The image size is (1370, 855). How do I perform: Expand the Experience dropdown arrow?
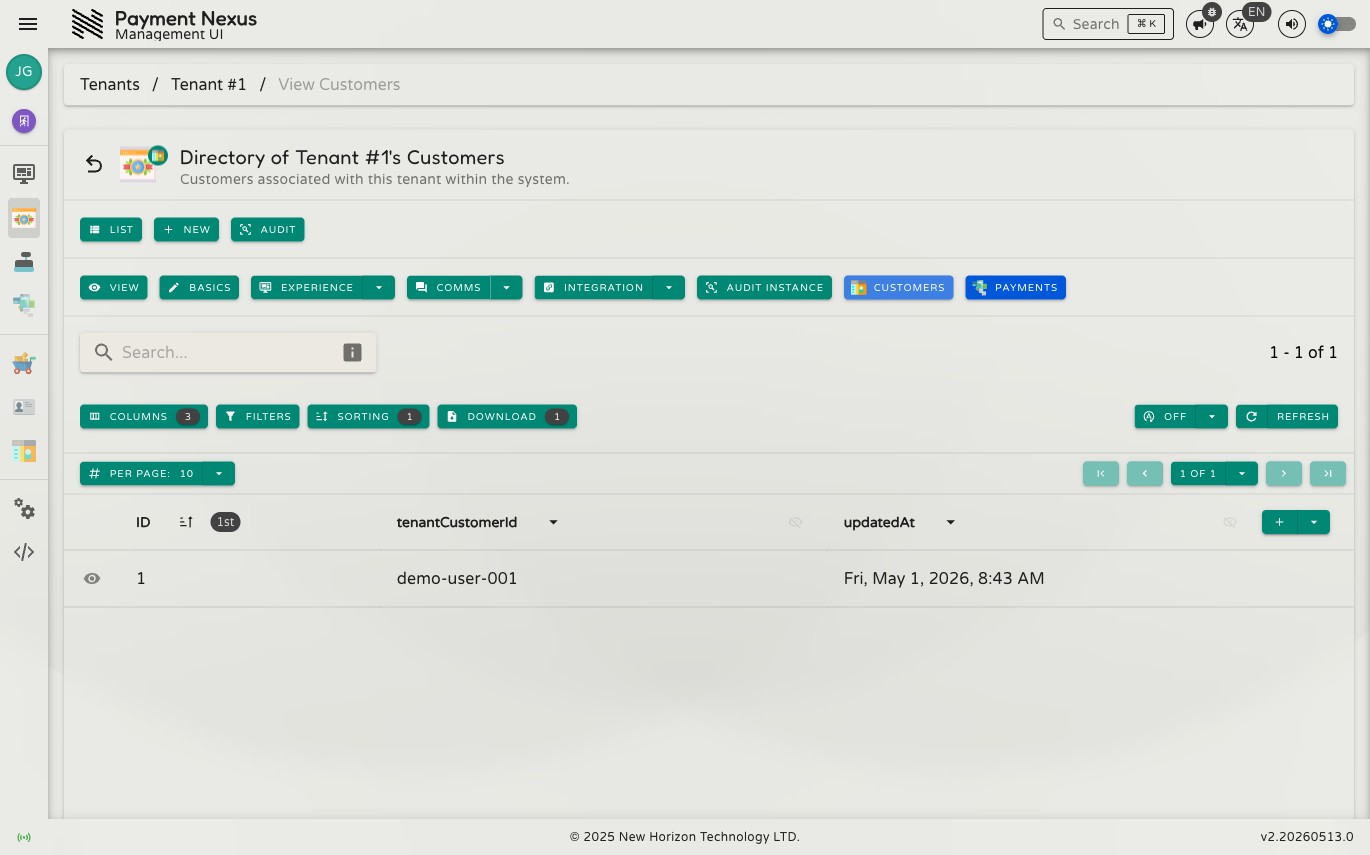pyautogui.click(x=378, y=287)
